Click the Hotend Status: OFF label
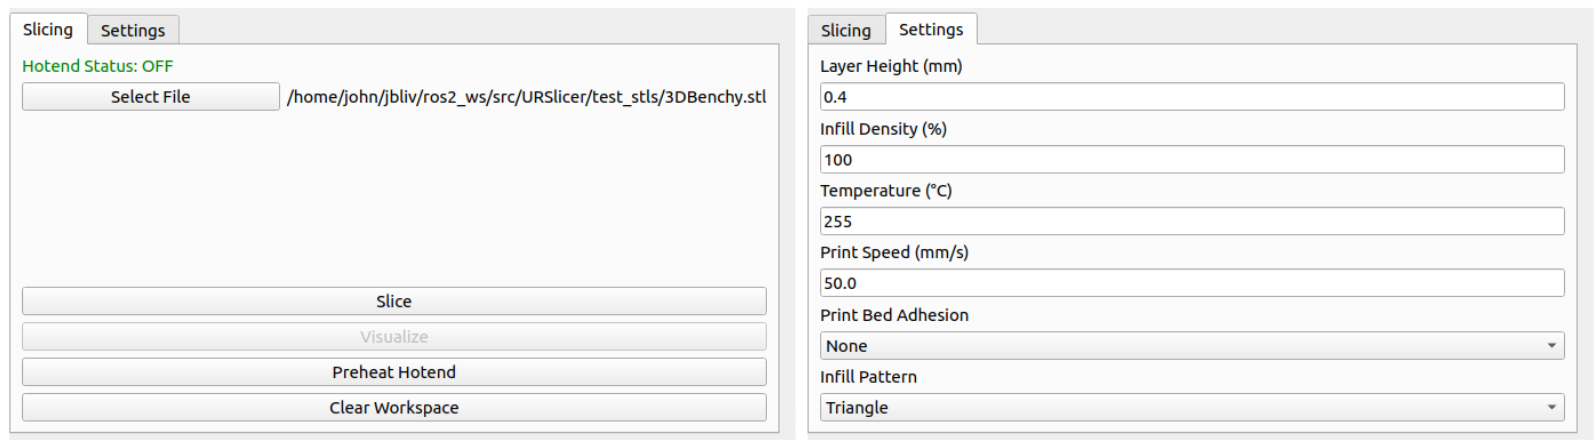Viewport: 1595px width, 442px height. point(98,66)
